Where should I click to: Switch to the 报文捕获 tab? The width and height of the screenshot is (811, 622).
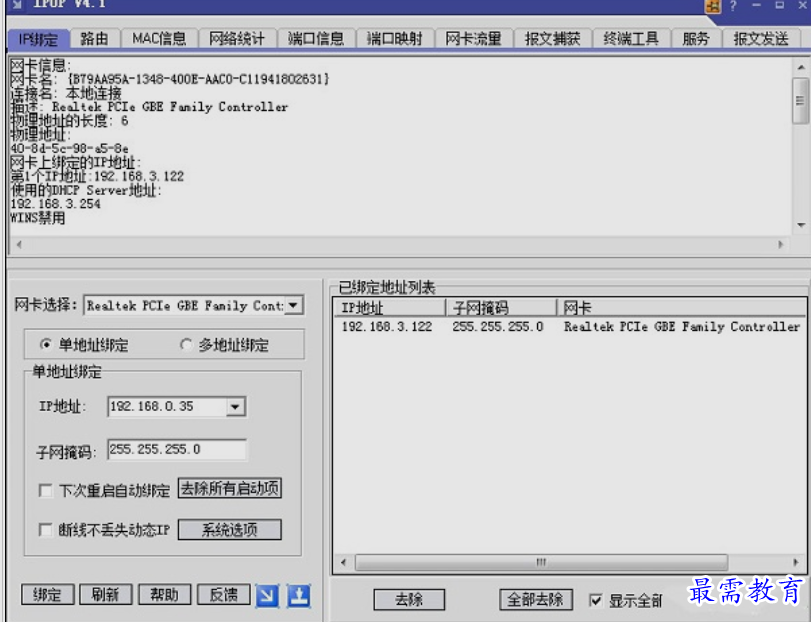coord(552,39)
